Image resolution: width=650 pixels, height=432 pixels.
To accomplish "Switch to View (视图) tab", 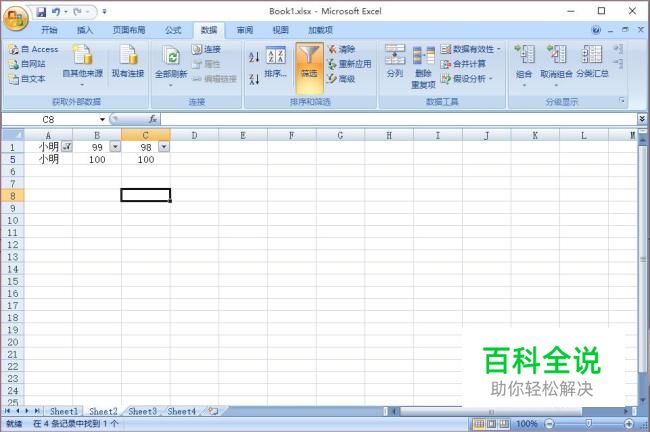I will pyautogui.click(x=281, y=30).
